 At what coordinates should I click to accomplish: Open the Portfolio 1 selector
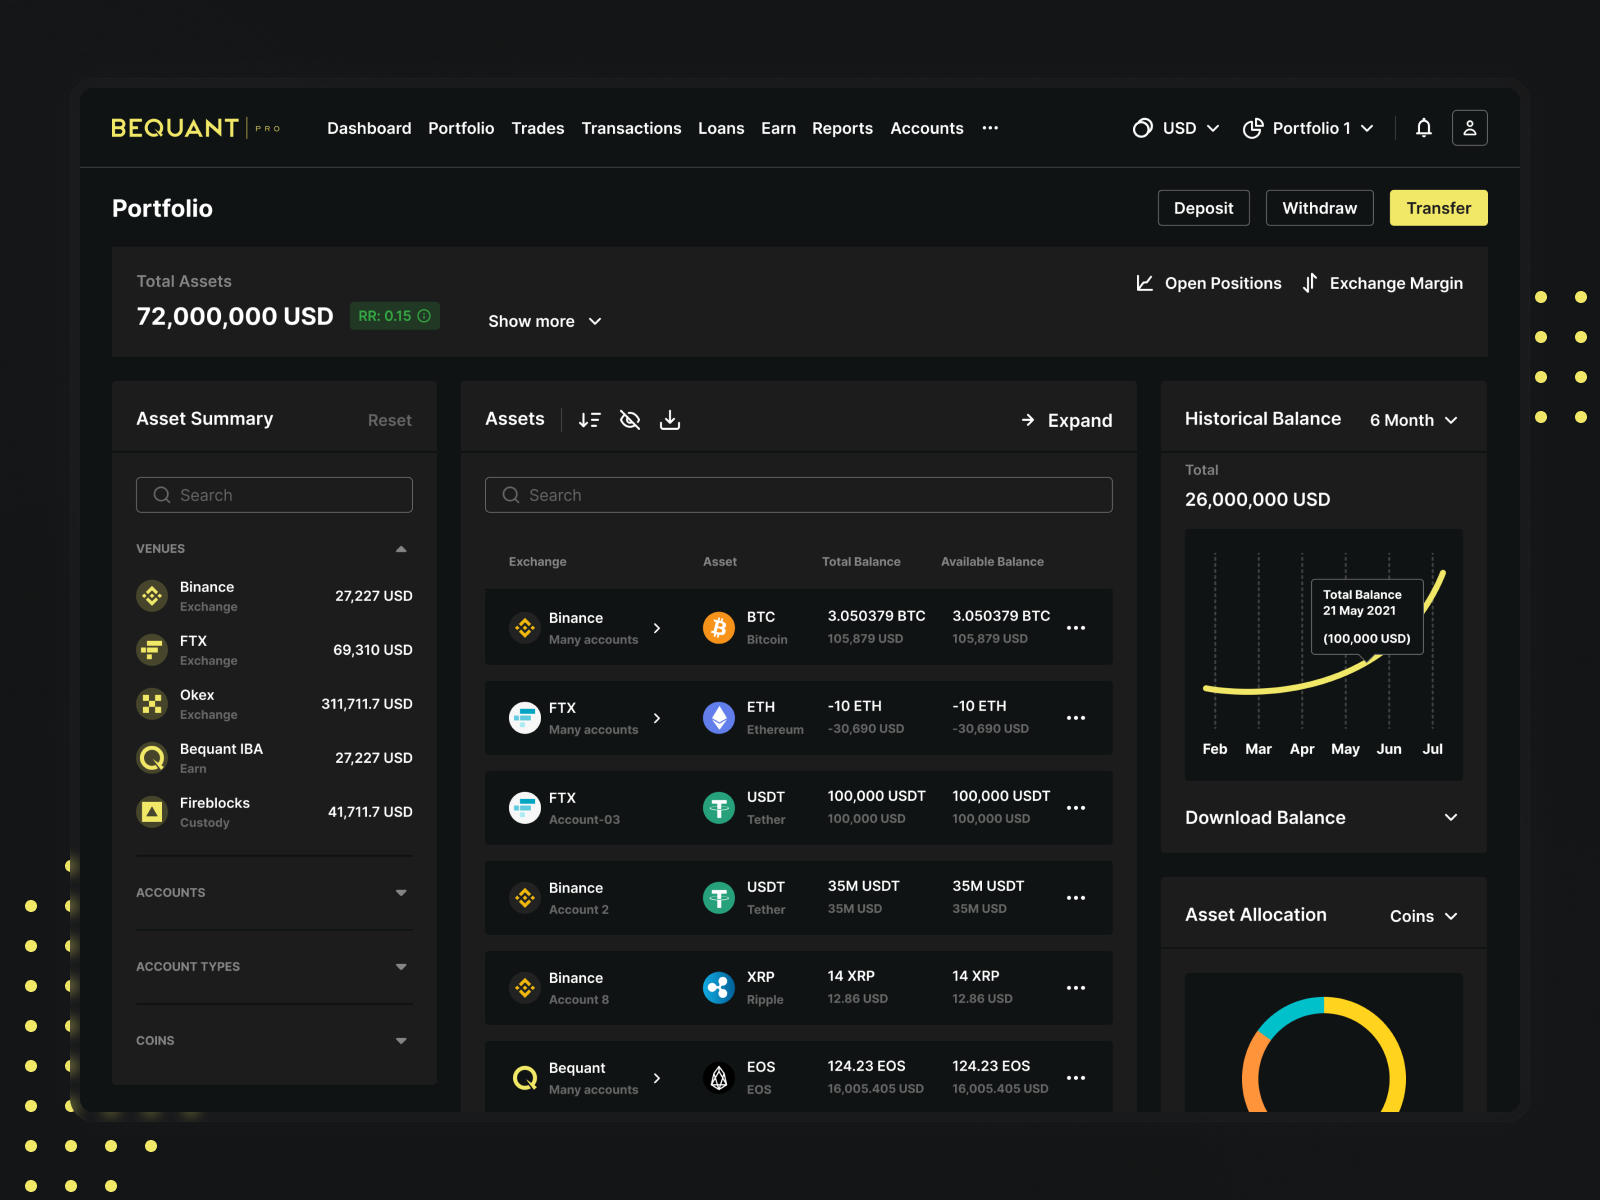[1308, 128]
